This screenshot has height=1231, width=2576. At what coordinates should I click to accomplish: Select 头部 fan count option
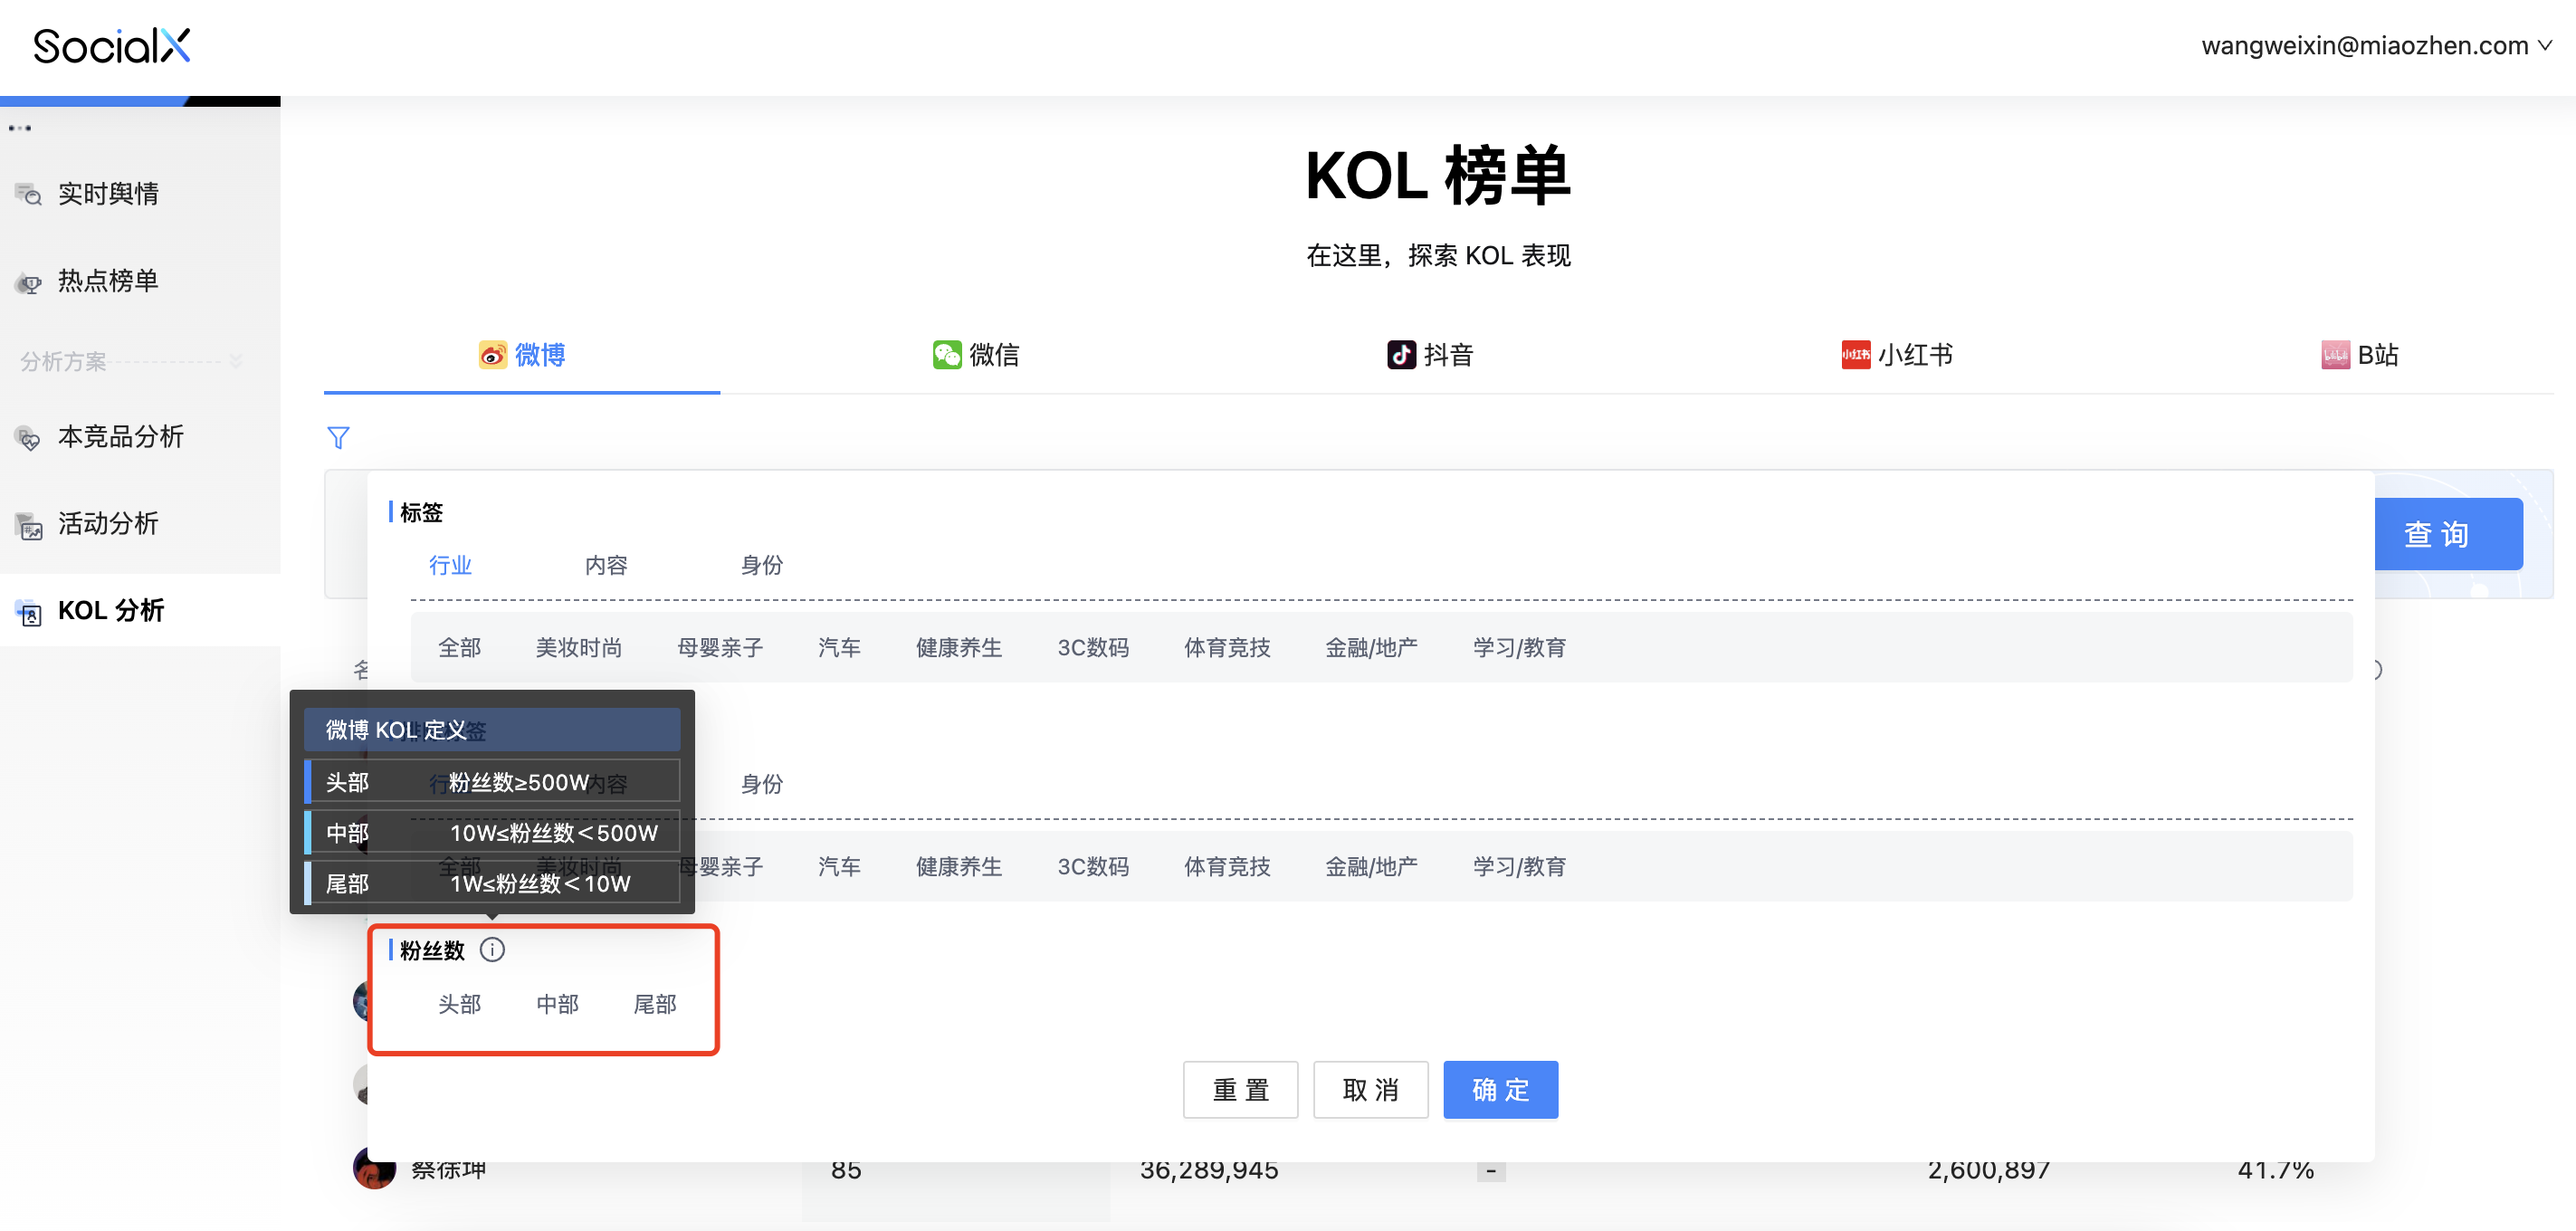coord(459,1004)
